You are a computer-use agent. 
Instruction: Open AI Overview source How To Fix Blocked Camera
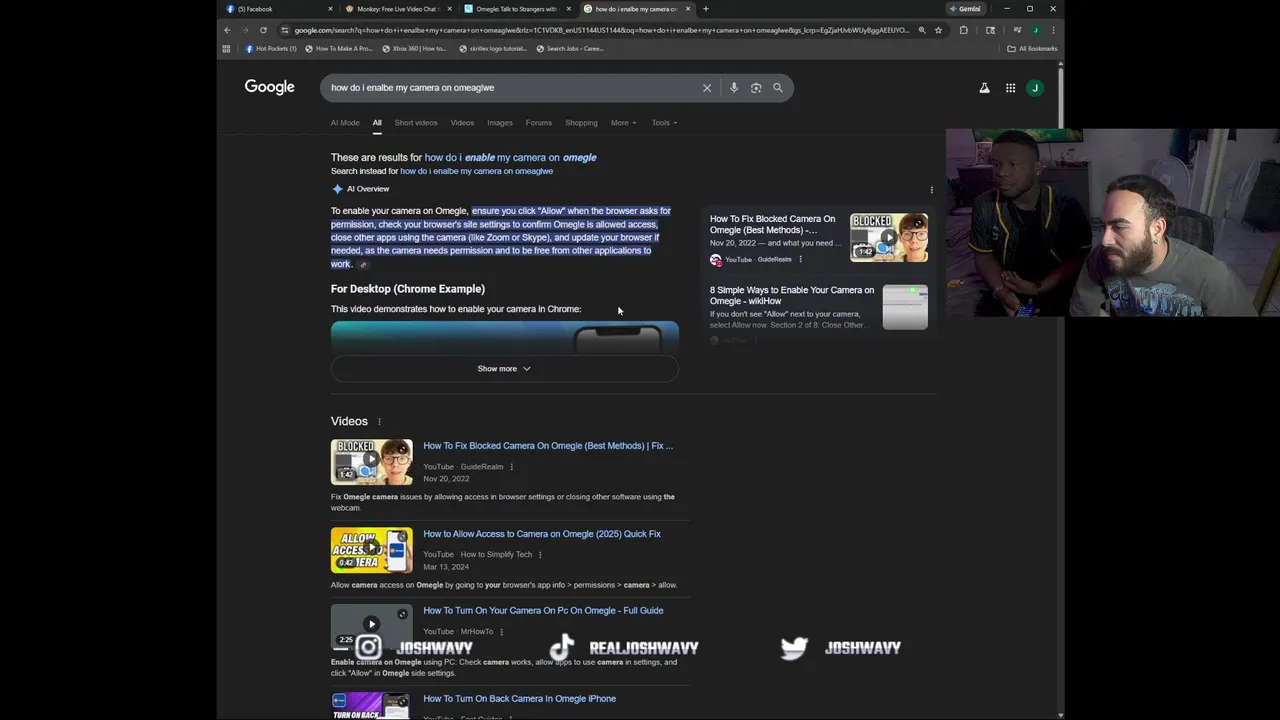pos(772,224)
